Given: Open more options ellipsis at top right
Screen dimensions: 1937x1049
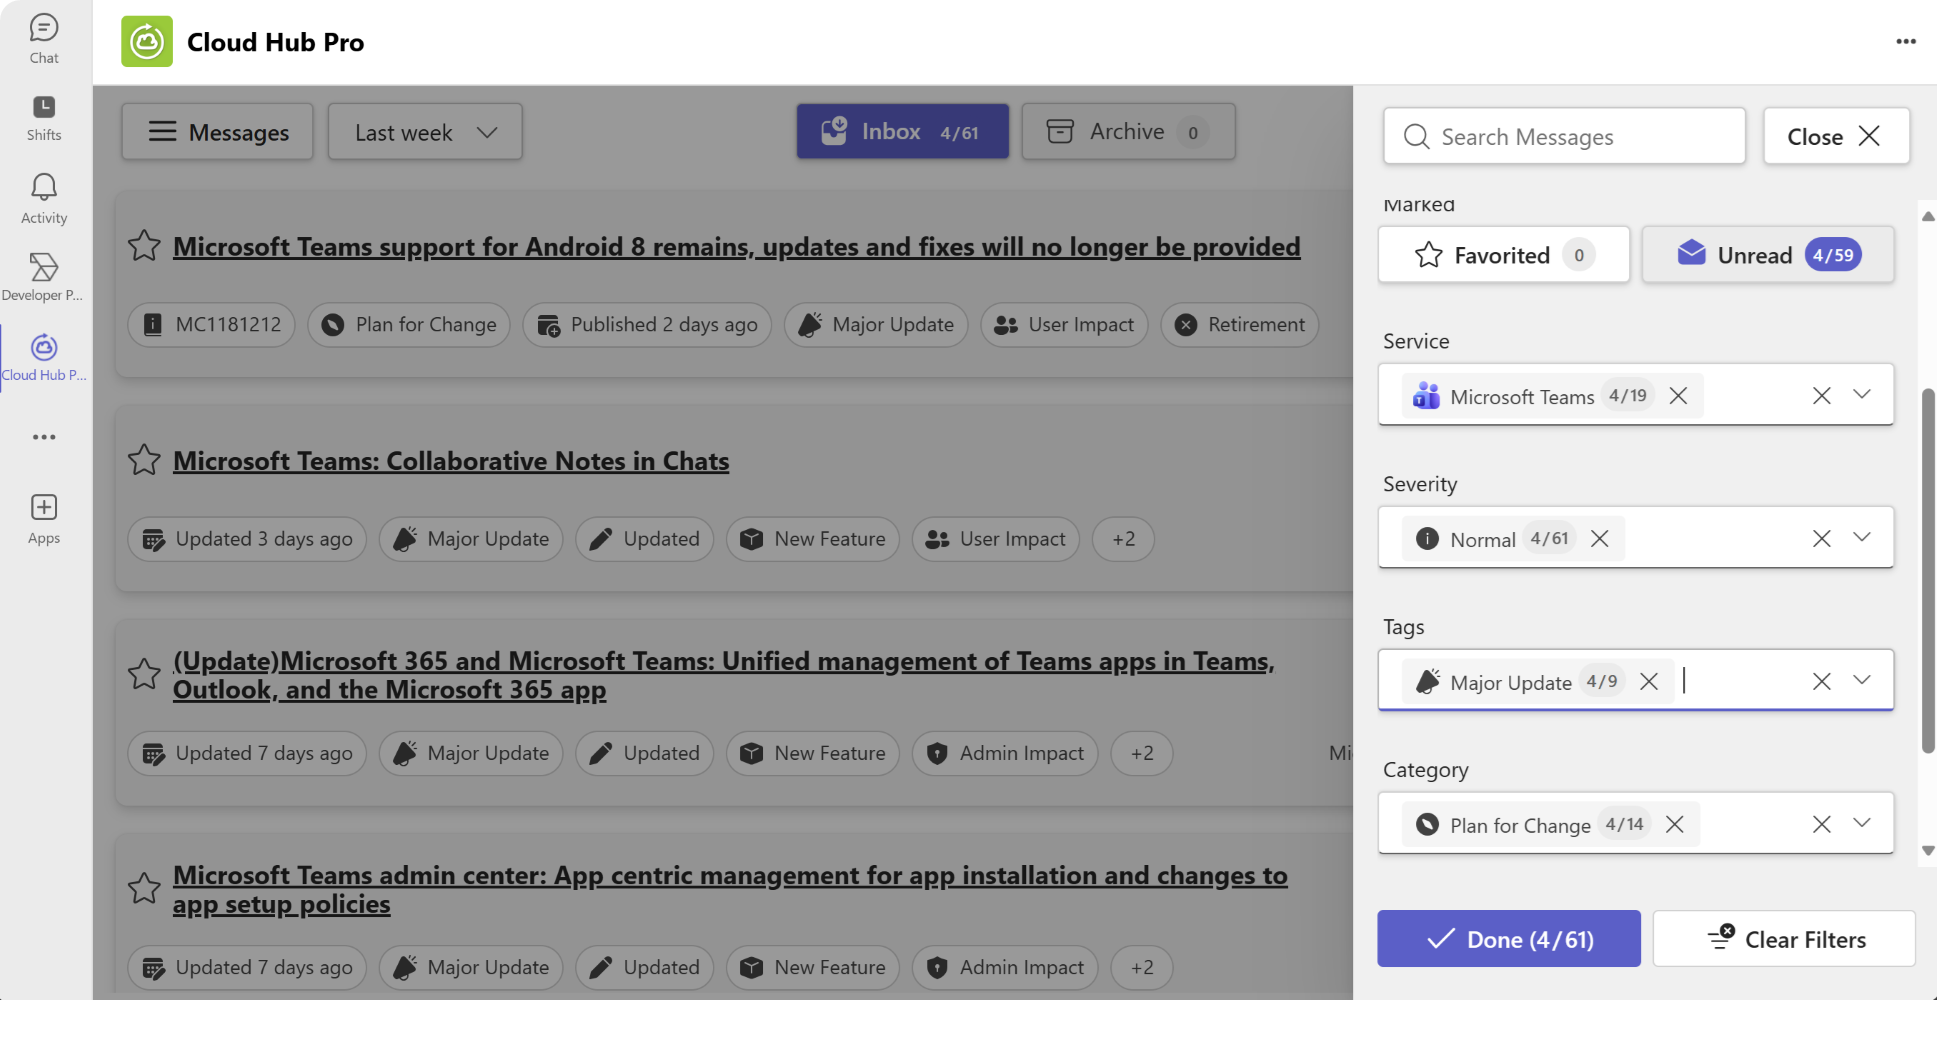Looking at the screenshot, I should 1905,42.
